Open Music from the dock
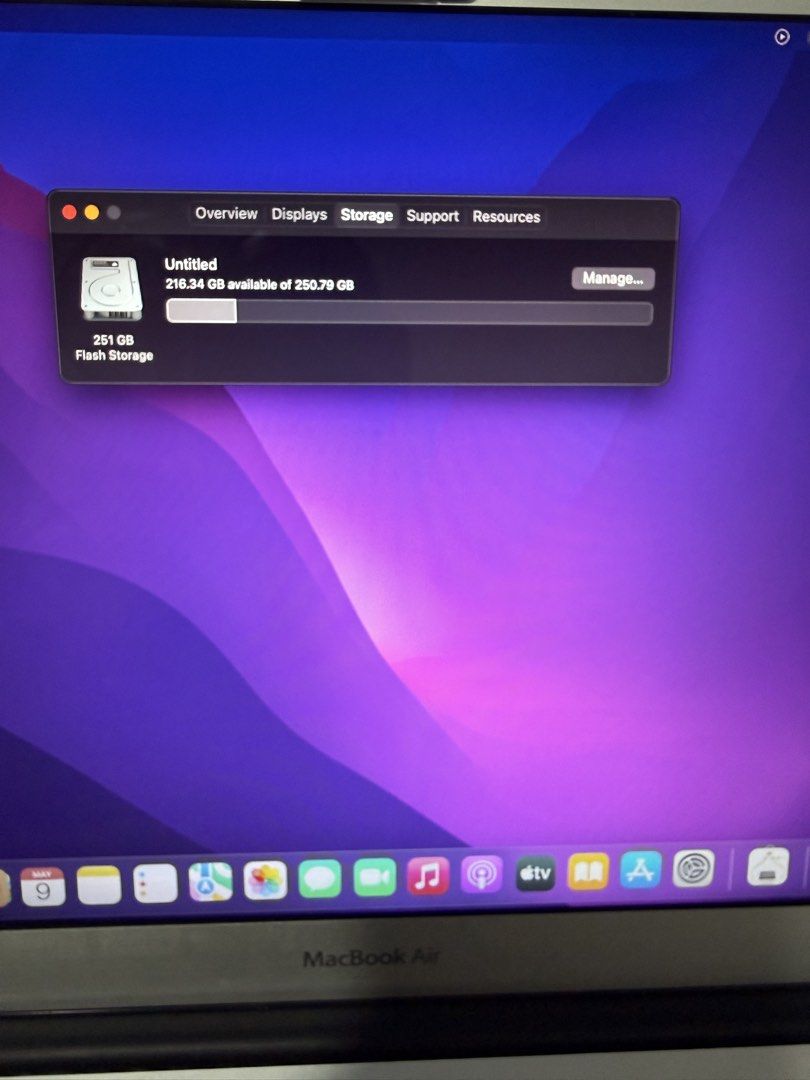The width and height of the screenshot is (810, 1080). click(428, 876)
